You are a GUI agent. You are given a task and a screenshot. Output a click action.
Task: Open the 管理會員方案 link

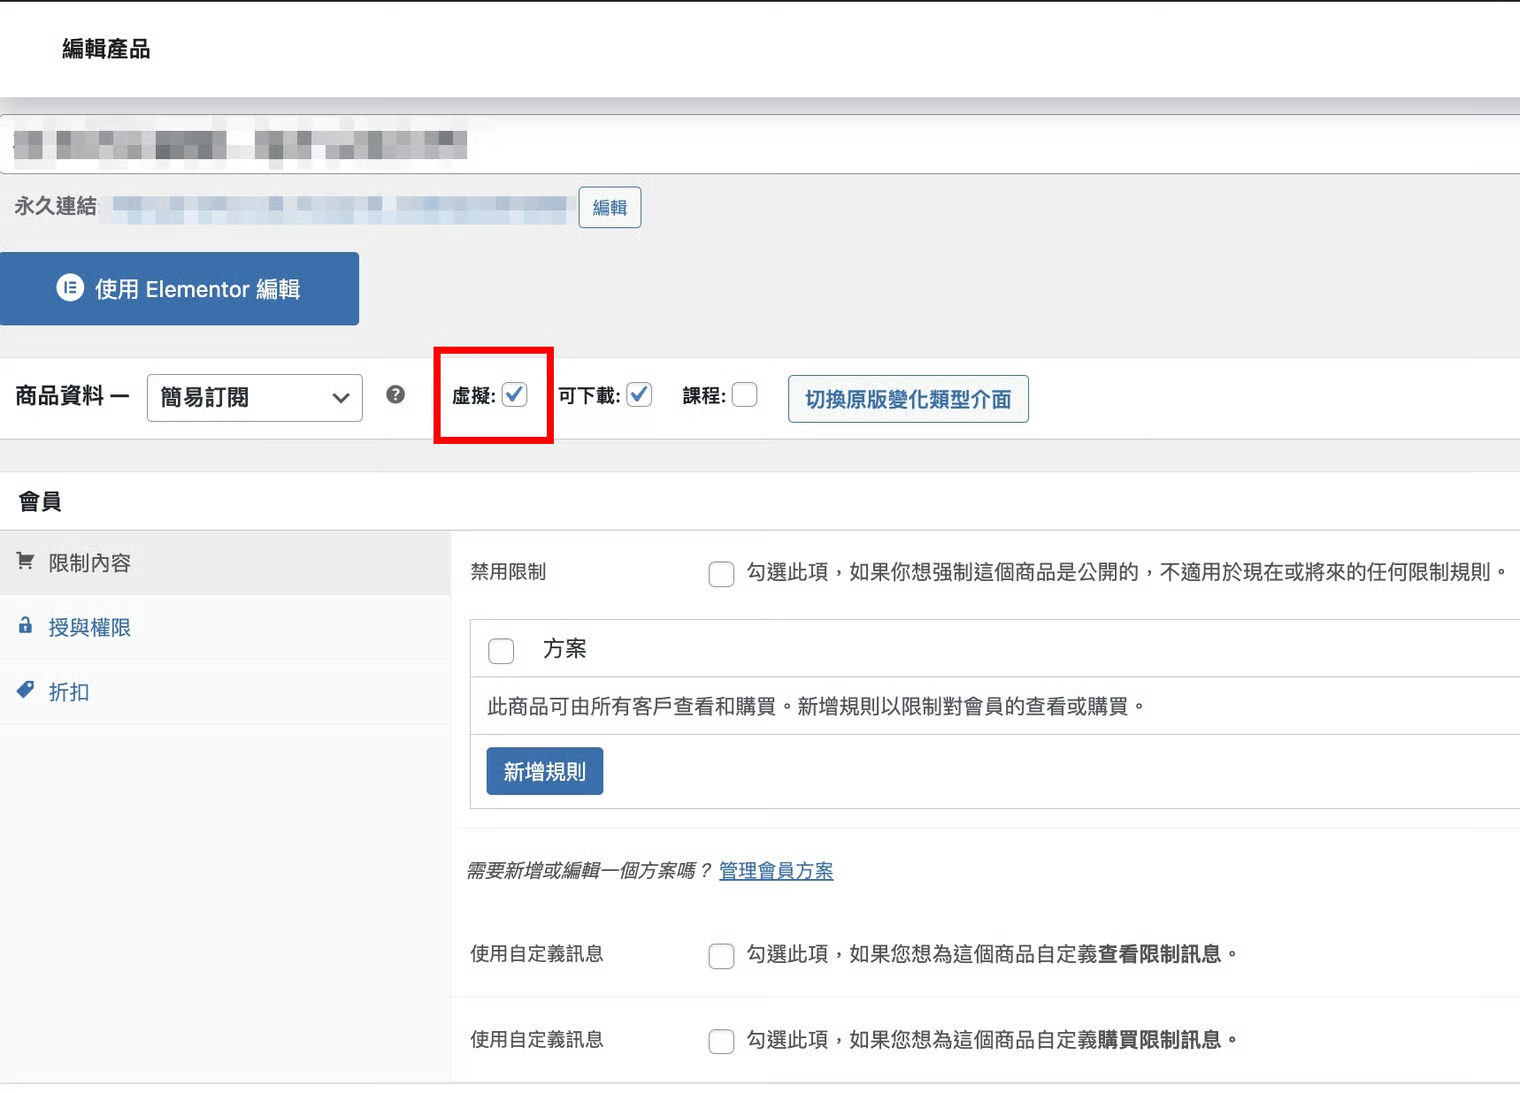pos(776,871)
